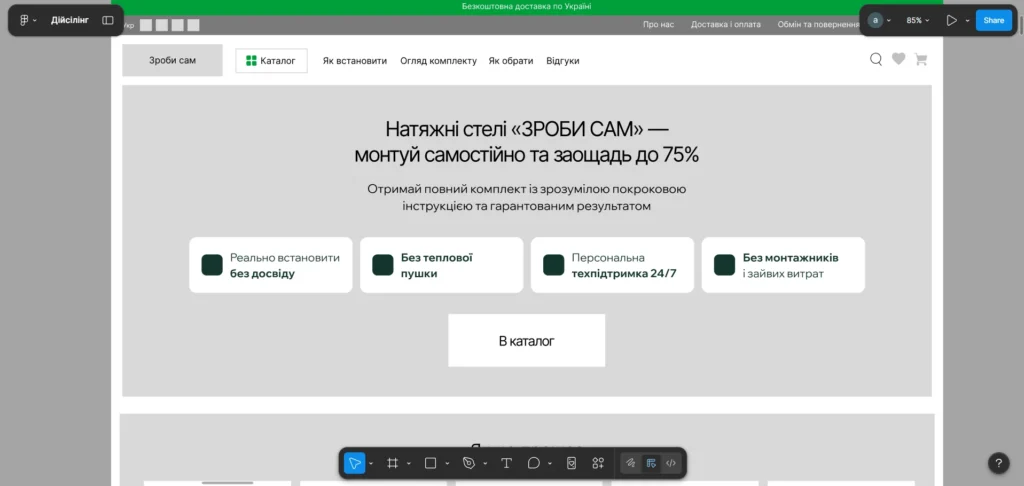
Task: Select the Comment tool
Action: pos(534,463)
